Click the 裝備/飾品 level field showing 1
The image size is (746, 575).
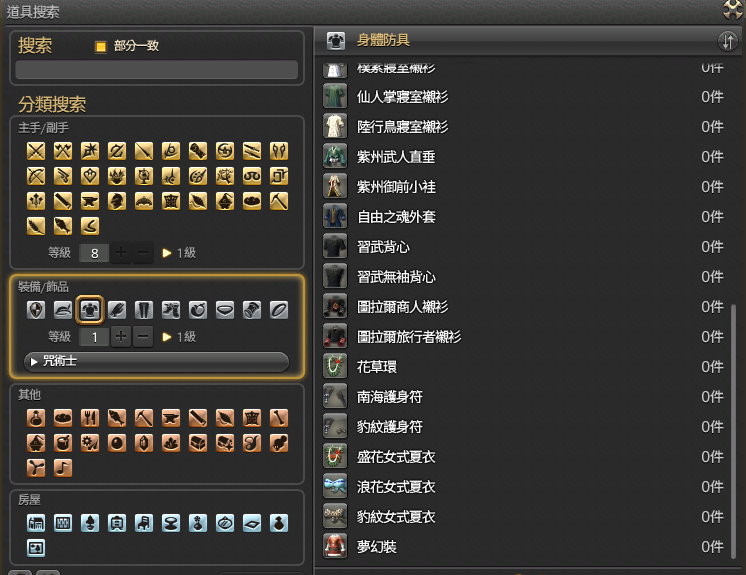(94, 337)
